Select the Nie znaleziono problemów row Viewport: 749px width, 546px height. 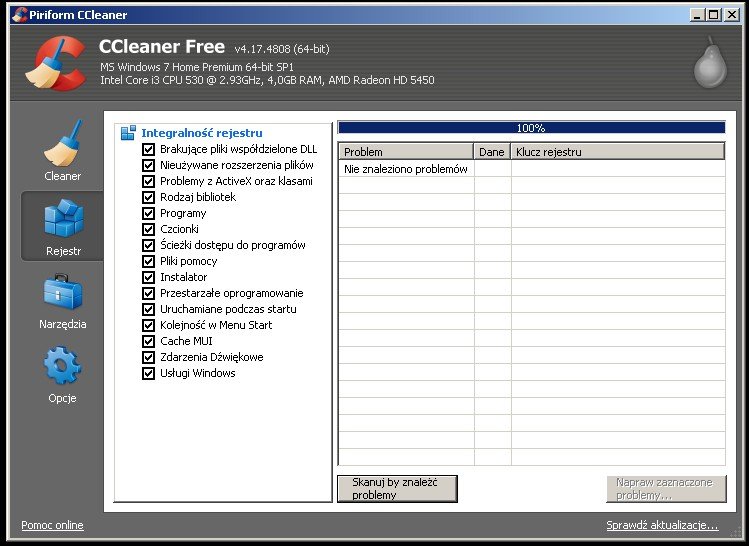pos(532,169)
